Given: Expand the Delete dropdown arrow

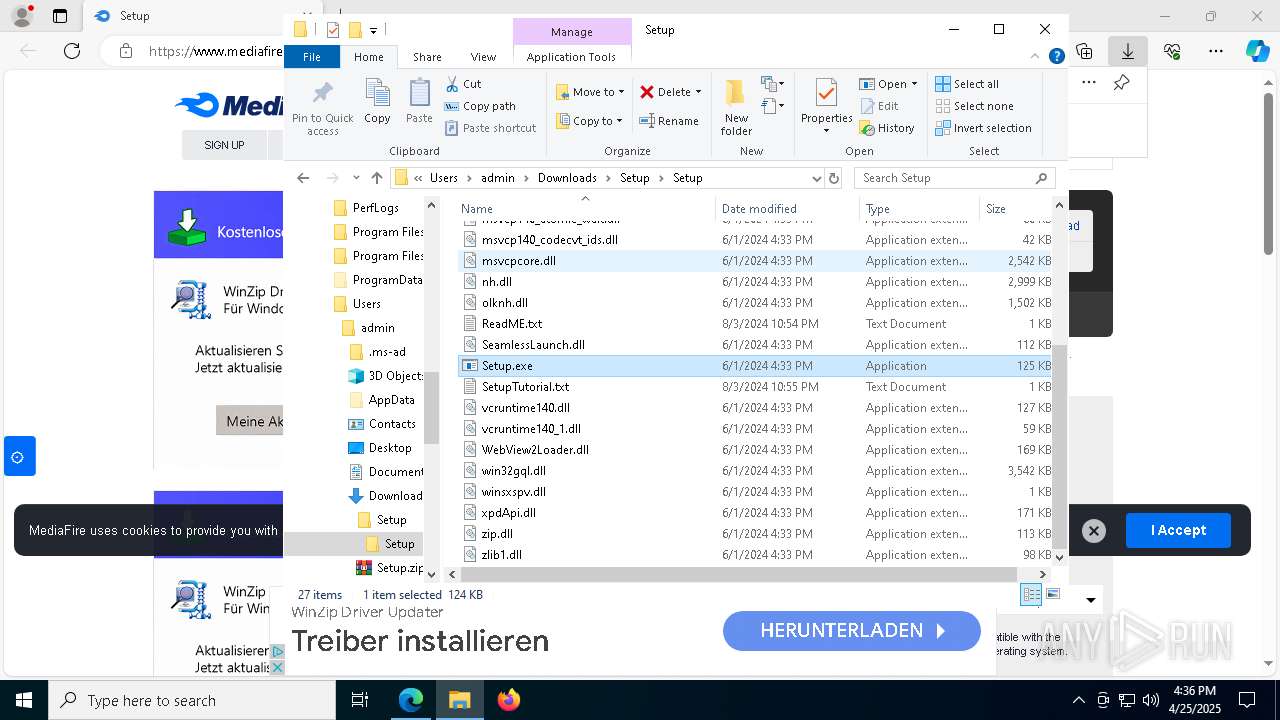Looking at the screenshot, I should (x=698, y=92).
